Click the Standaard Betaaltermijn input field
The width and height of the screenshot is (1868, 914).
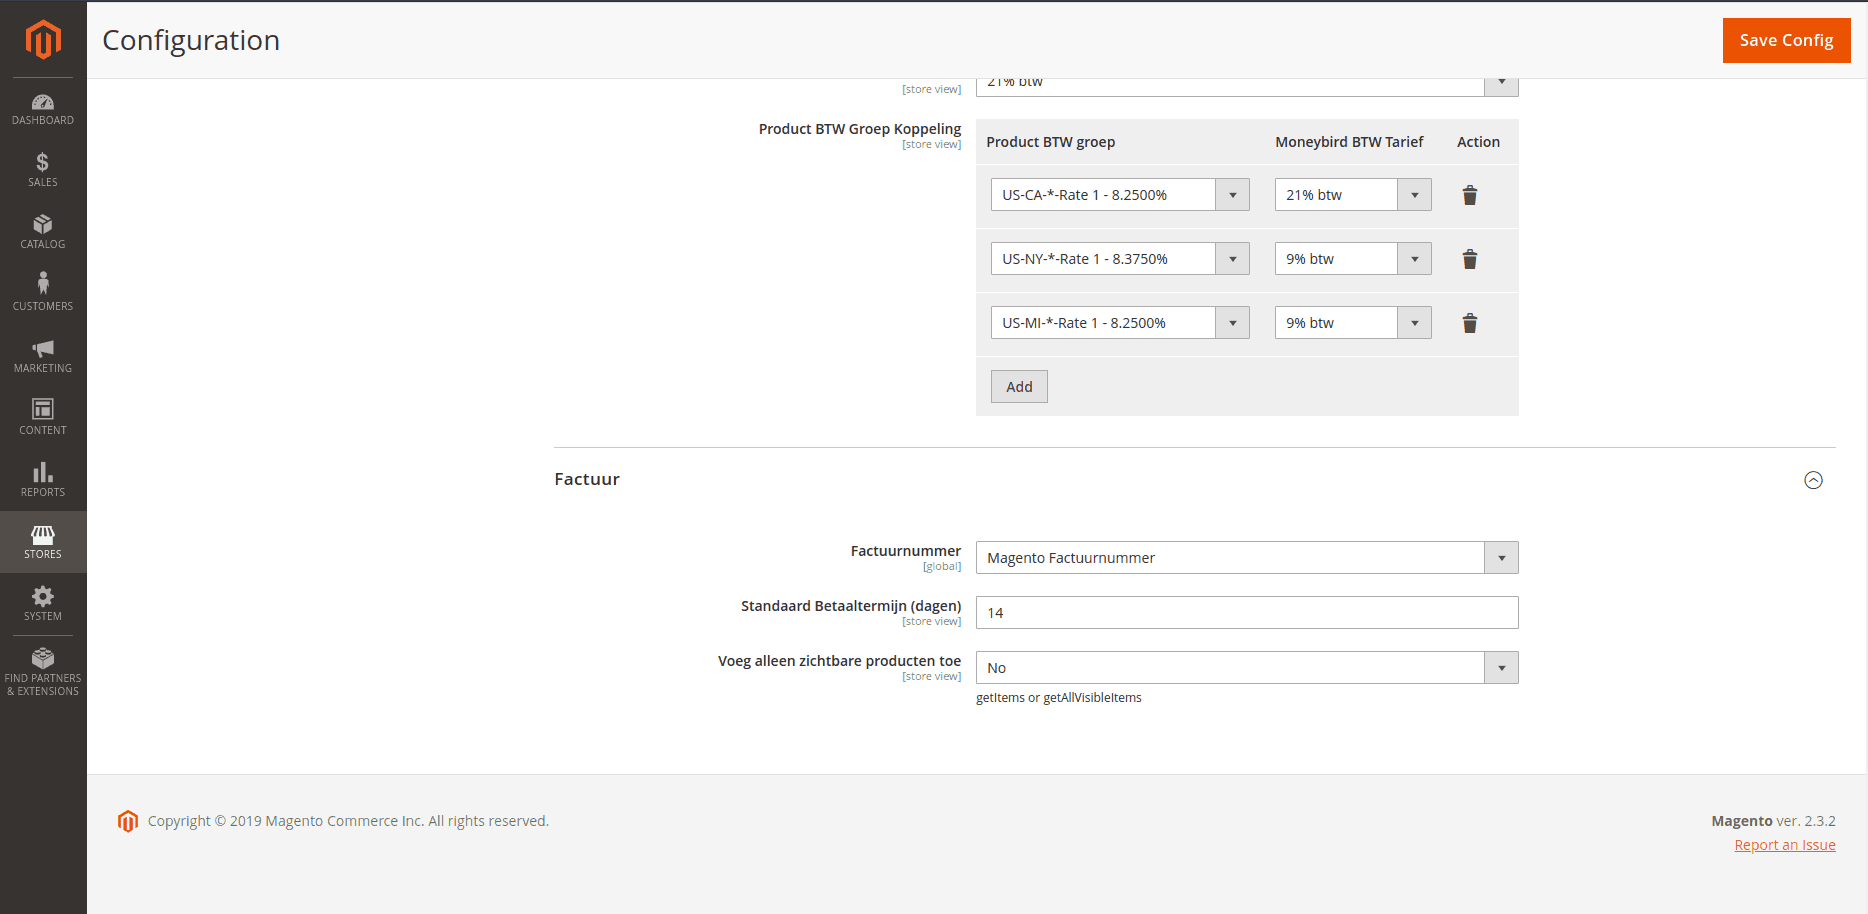coord(1247,613)
